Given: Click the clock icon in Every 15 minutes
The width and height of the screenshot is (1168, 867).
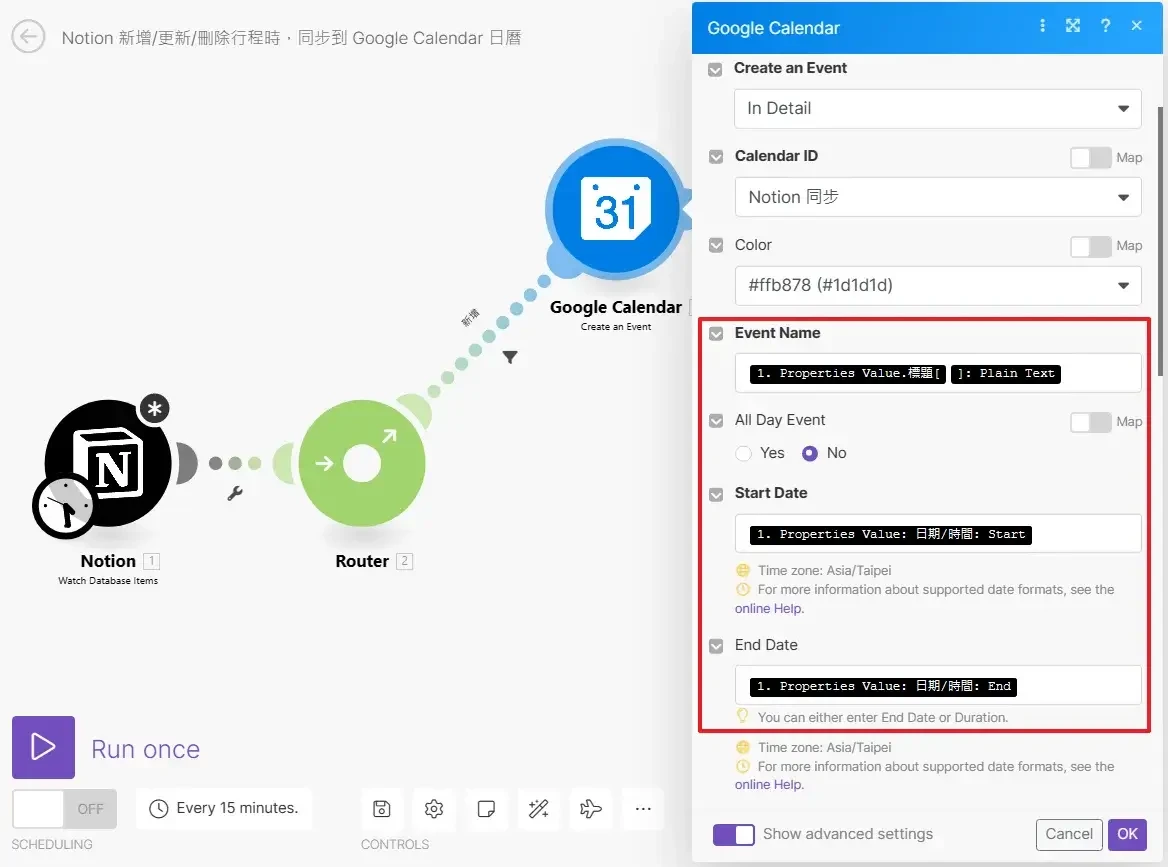Looking at the screenshot, I should point(159,809).
